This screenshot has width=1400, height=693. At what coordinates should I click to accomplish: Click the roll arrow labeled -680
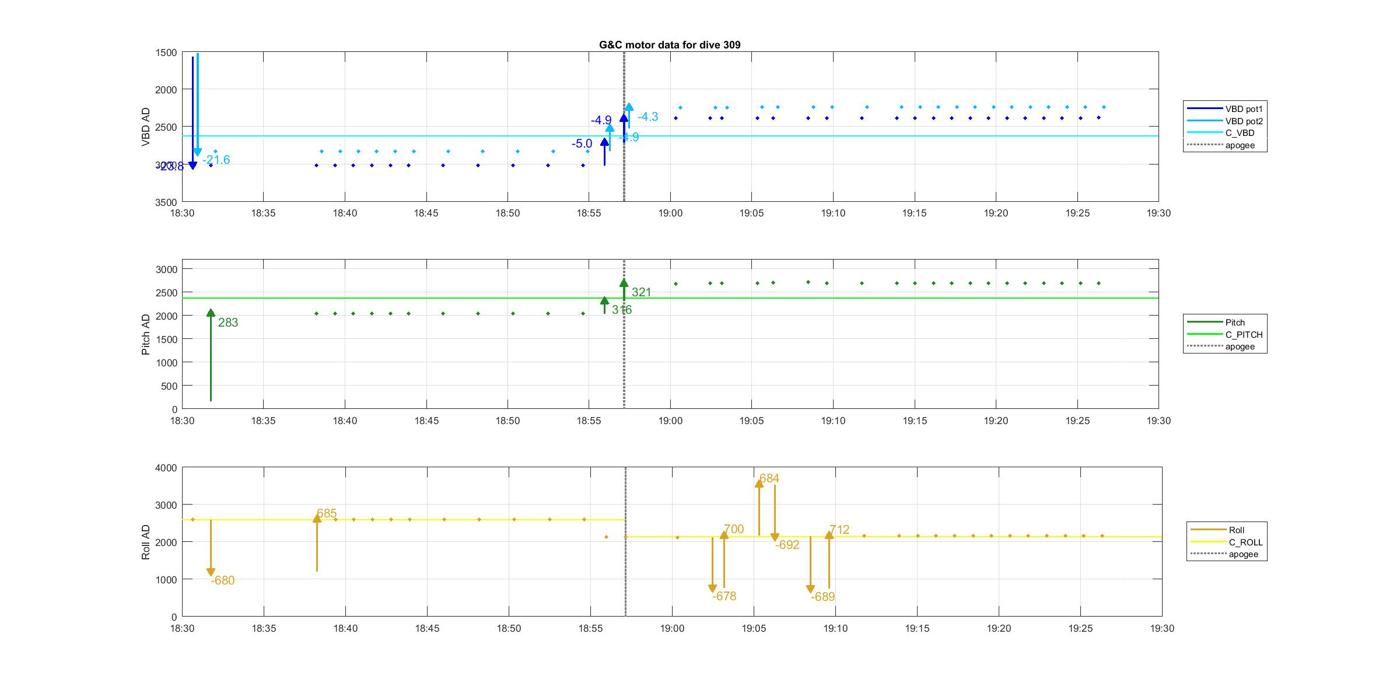tap(211, 547)
